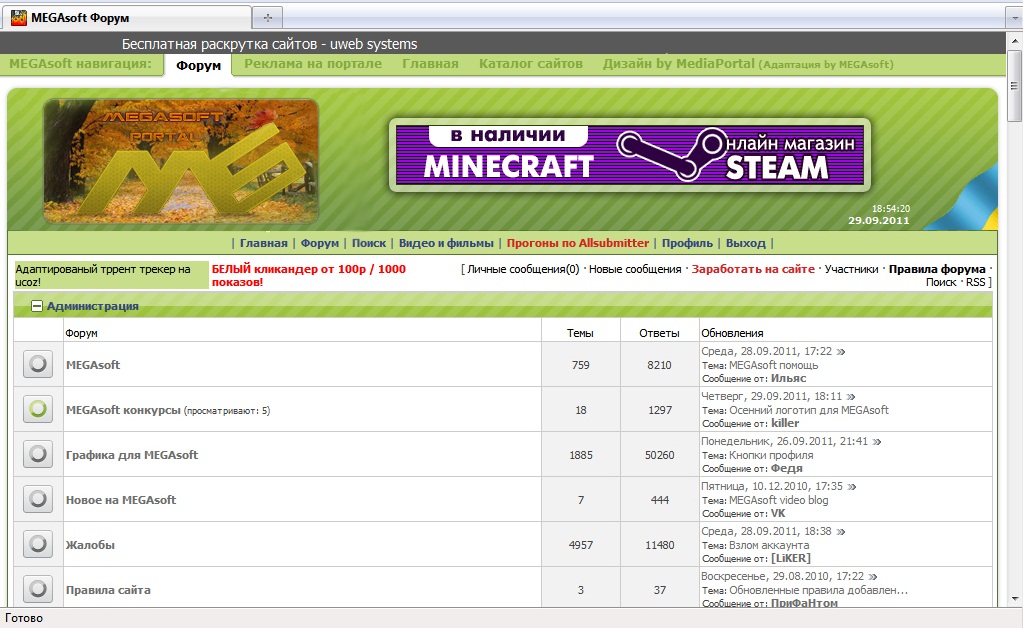Open user profile Федя
1023x629 pixels.
pos(787,468)
